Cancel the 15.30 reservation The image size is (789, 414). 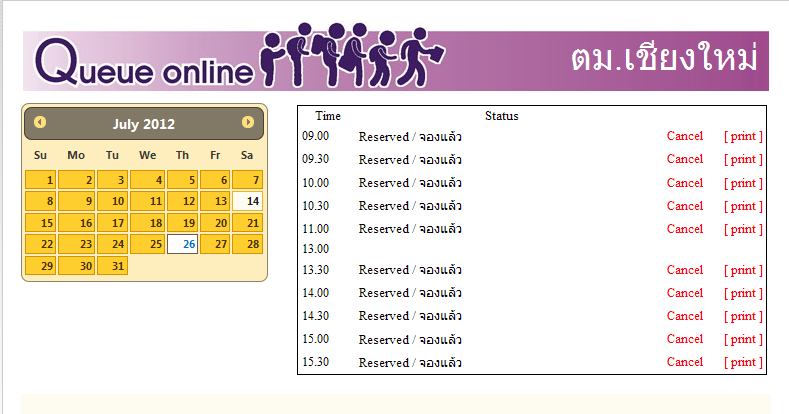tap(685, 362)
